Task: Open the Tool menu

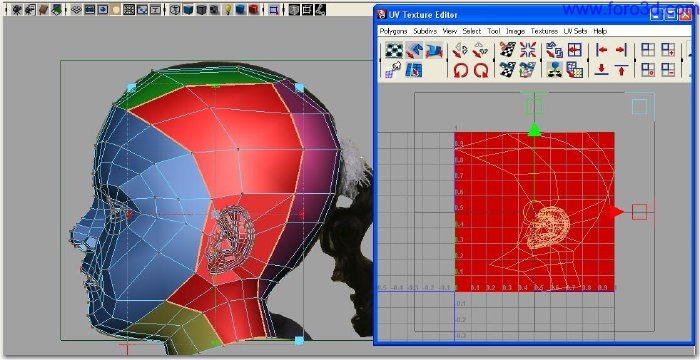Action: coord(493,31)
